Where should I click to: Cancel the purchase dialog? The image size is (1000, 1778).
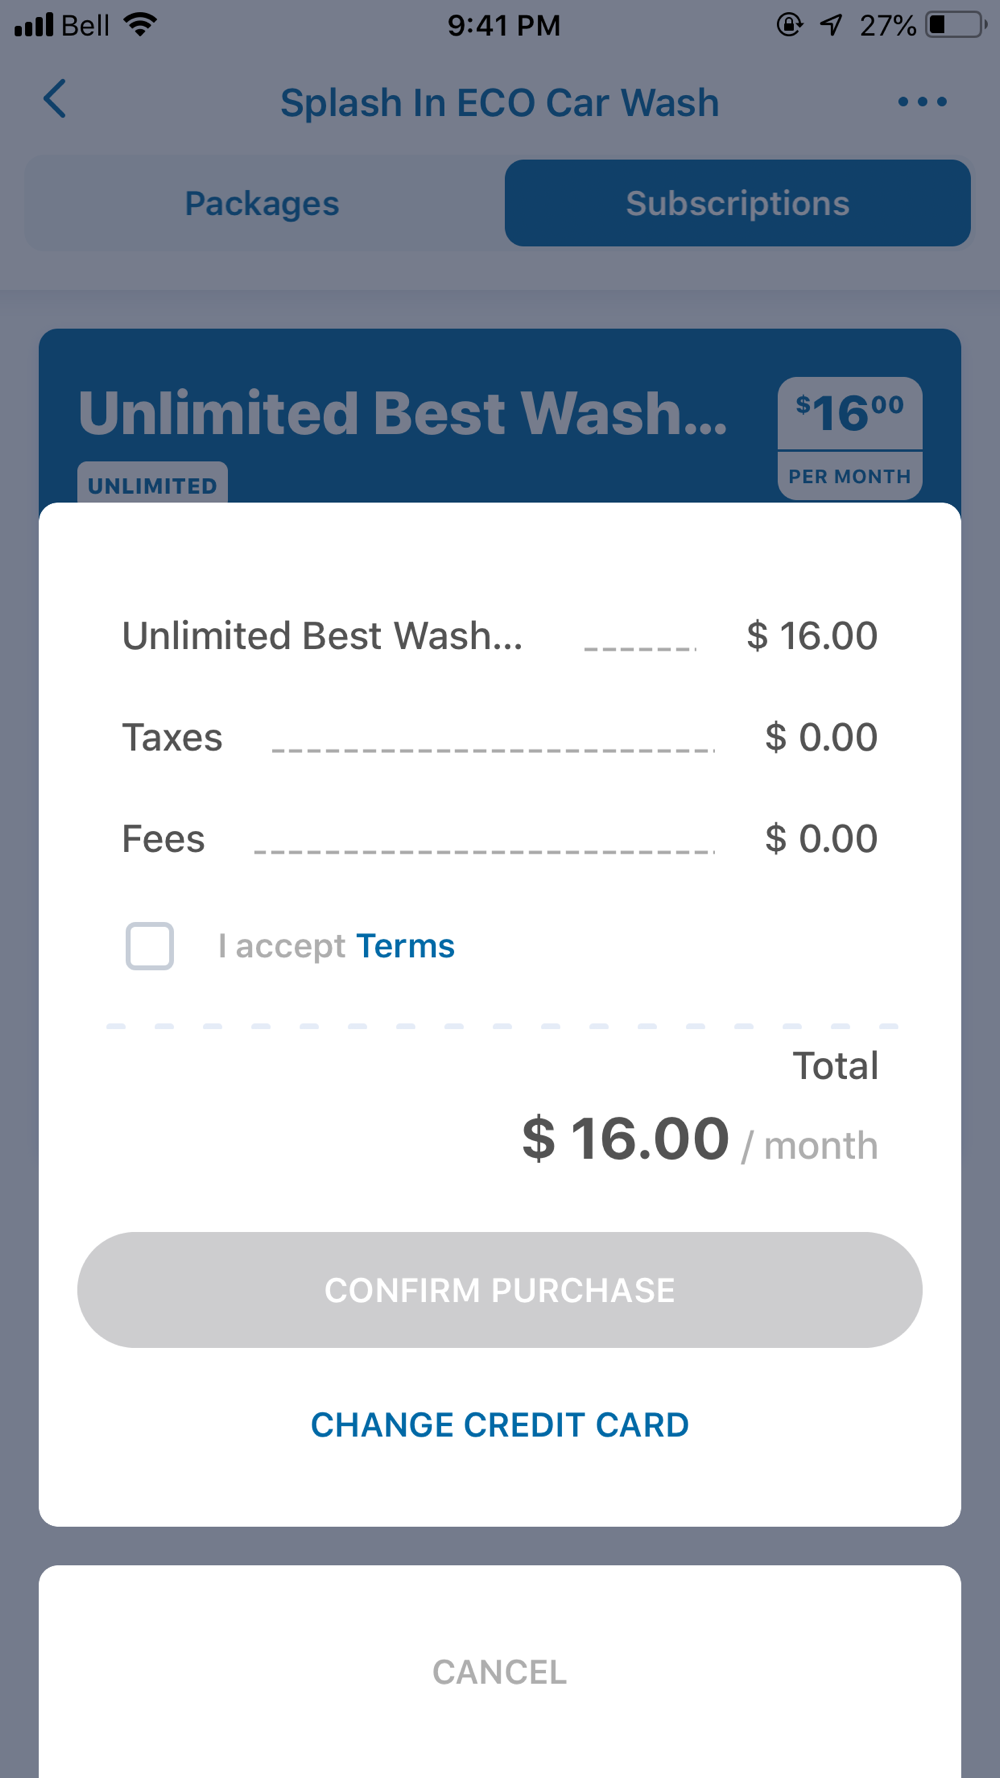click(500, 1672)
